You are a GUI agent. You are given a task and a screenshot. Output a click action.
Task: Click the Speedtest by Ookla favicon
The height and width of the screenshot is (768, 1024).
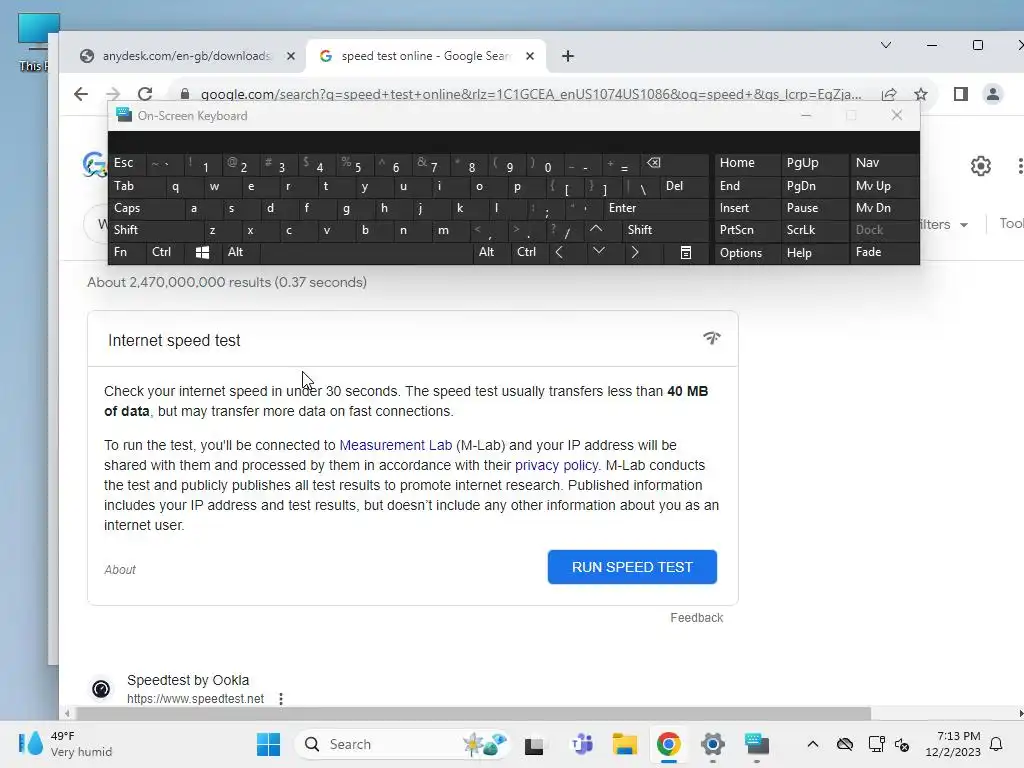pyautogui.click(x=101, y=688)
